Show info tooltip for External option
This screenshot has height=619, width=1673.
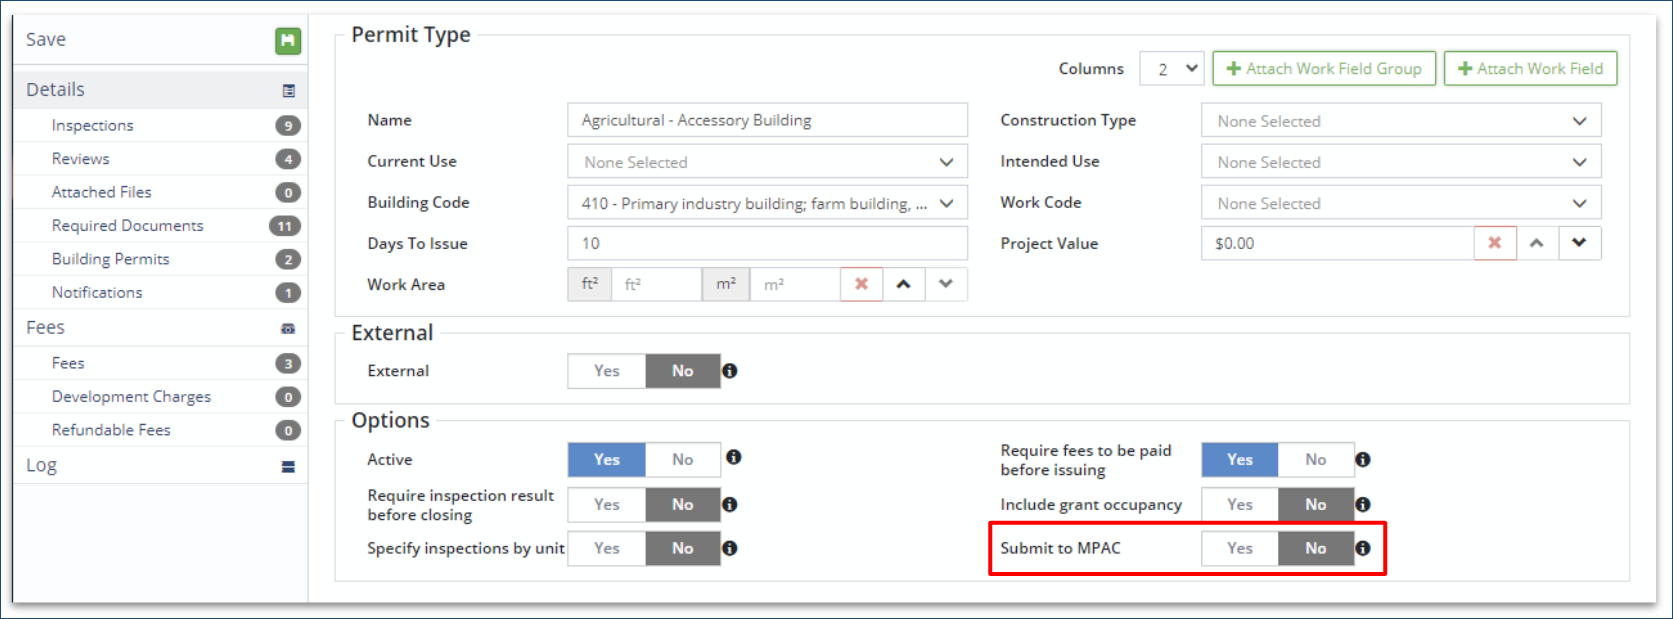click(730, 371)
